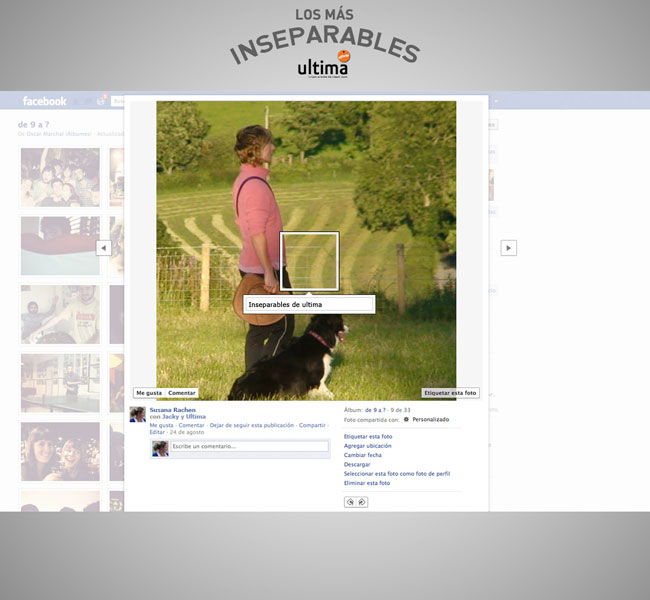Click the 'Me gusta' button on photo
650x600 pixels.
[x=148, y=393]
